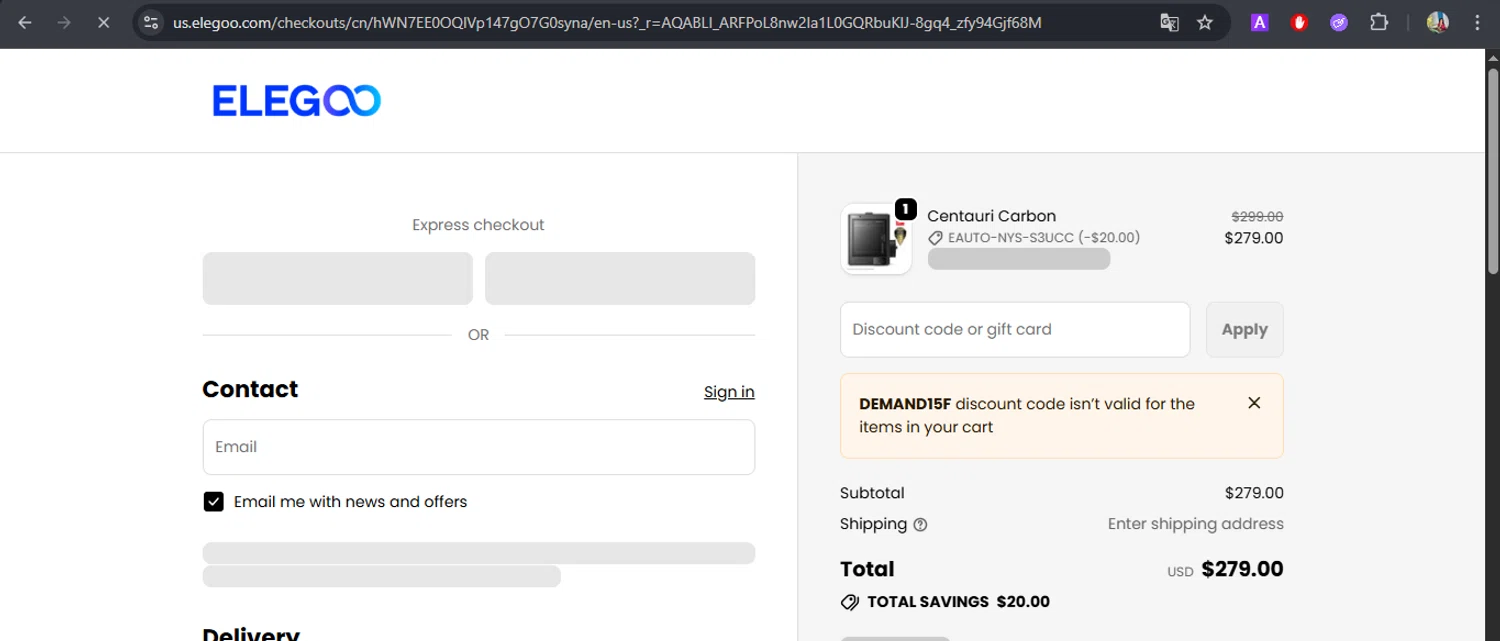Click the Email input field

pyautogui.click(x=478, y=447)
